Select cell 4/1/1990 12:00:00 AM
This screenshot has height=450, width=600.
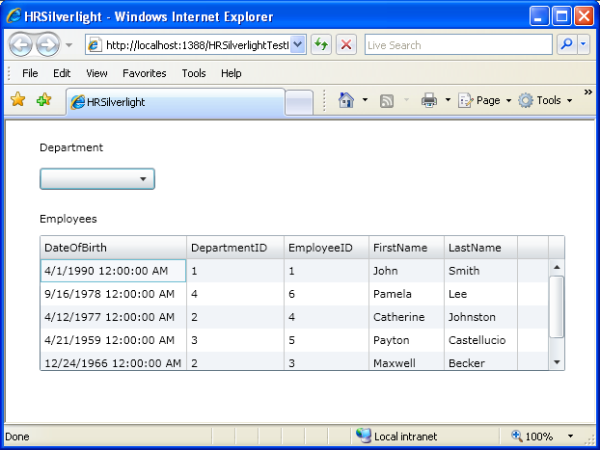pos(113,271)
